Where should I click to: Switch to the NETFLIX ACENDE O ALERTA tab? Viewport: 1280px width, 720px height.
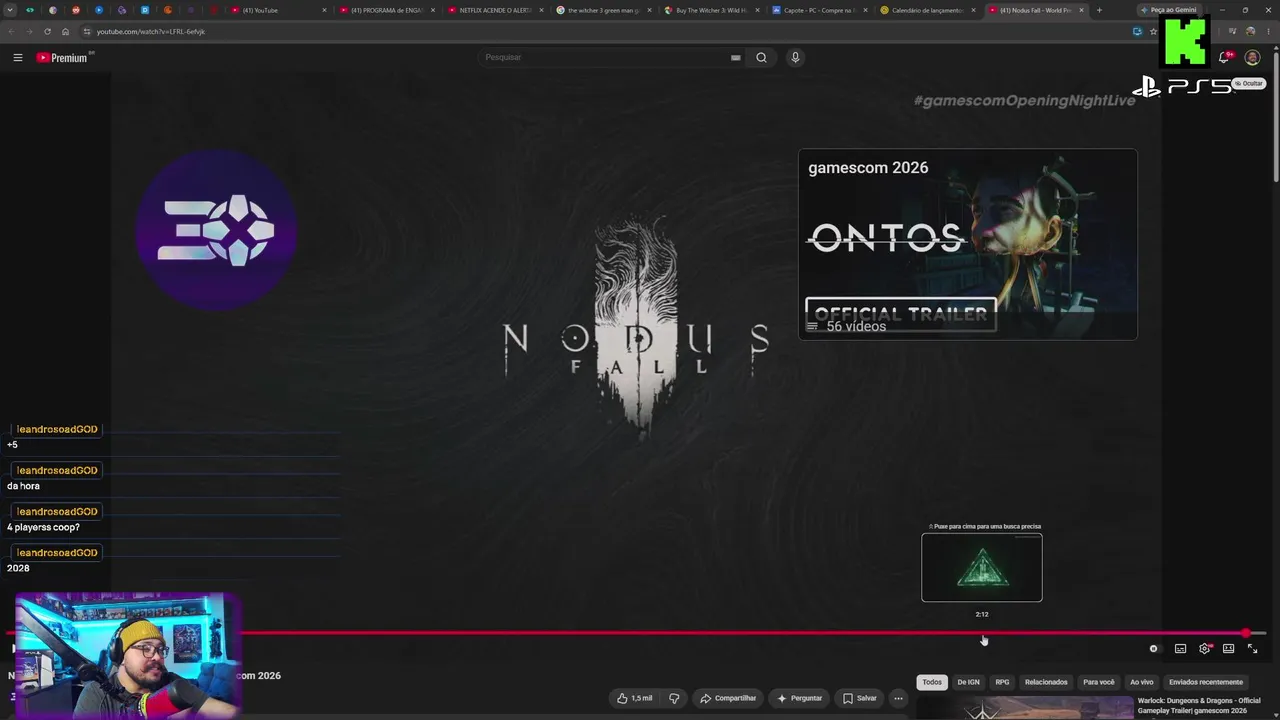tap(496, 10)
